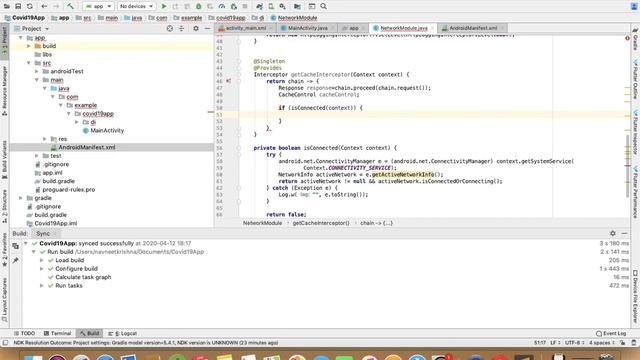This screenshot has height=360, width=640.
Task: Click the breakpoint marker in the line 46 gutter
Action: tap(229, 81)
